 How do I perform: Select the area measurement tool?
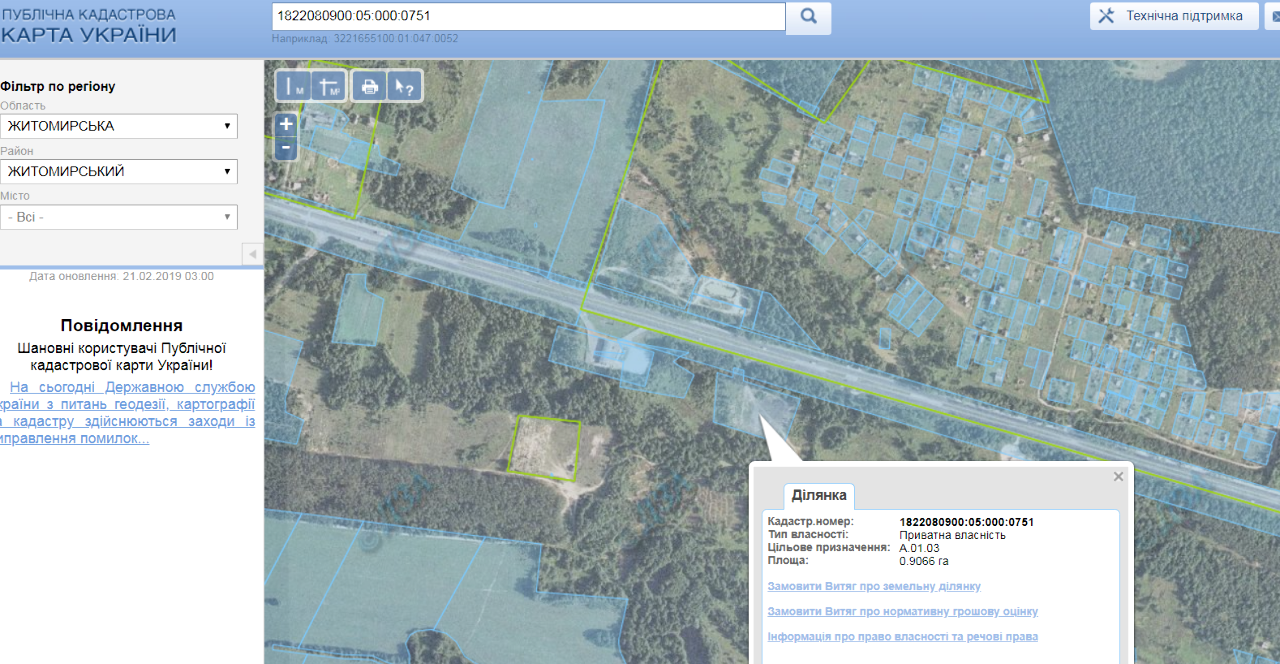coord(329,86)
